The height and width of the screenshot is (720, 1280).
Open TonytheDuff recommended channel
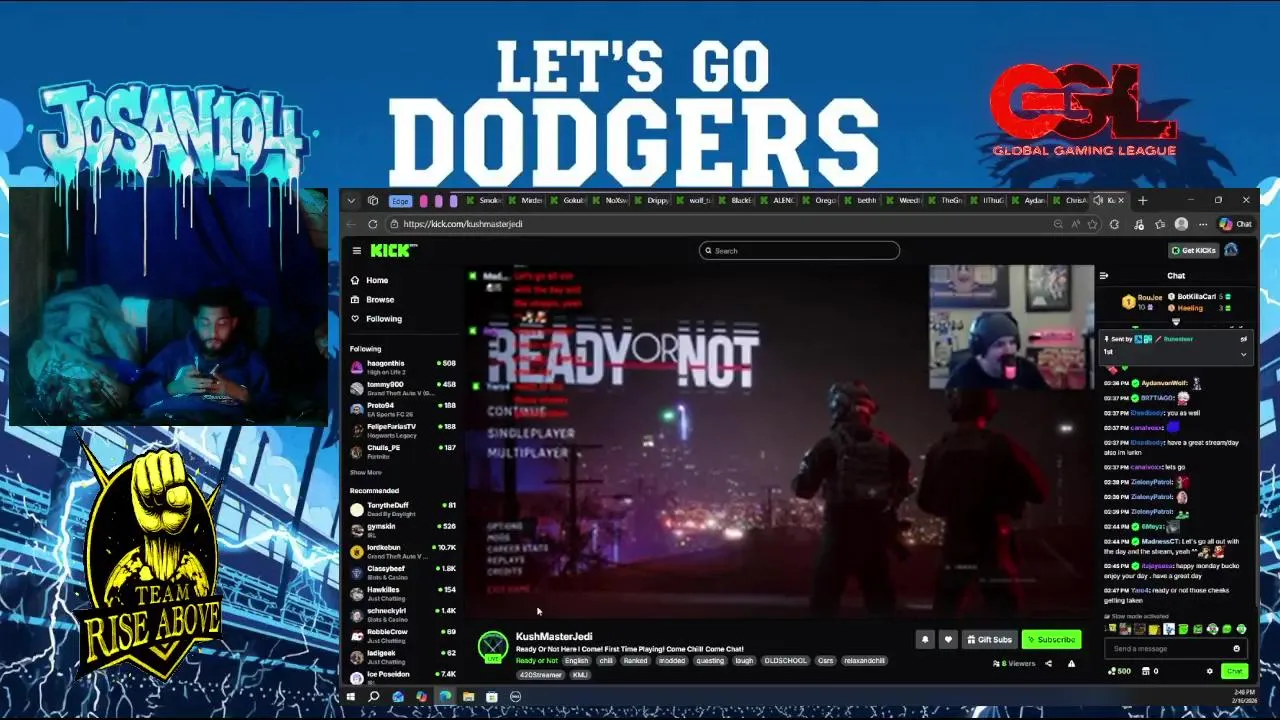[x=402, y=509]
